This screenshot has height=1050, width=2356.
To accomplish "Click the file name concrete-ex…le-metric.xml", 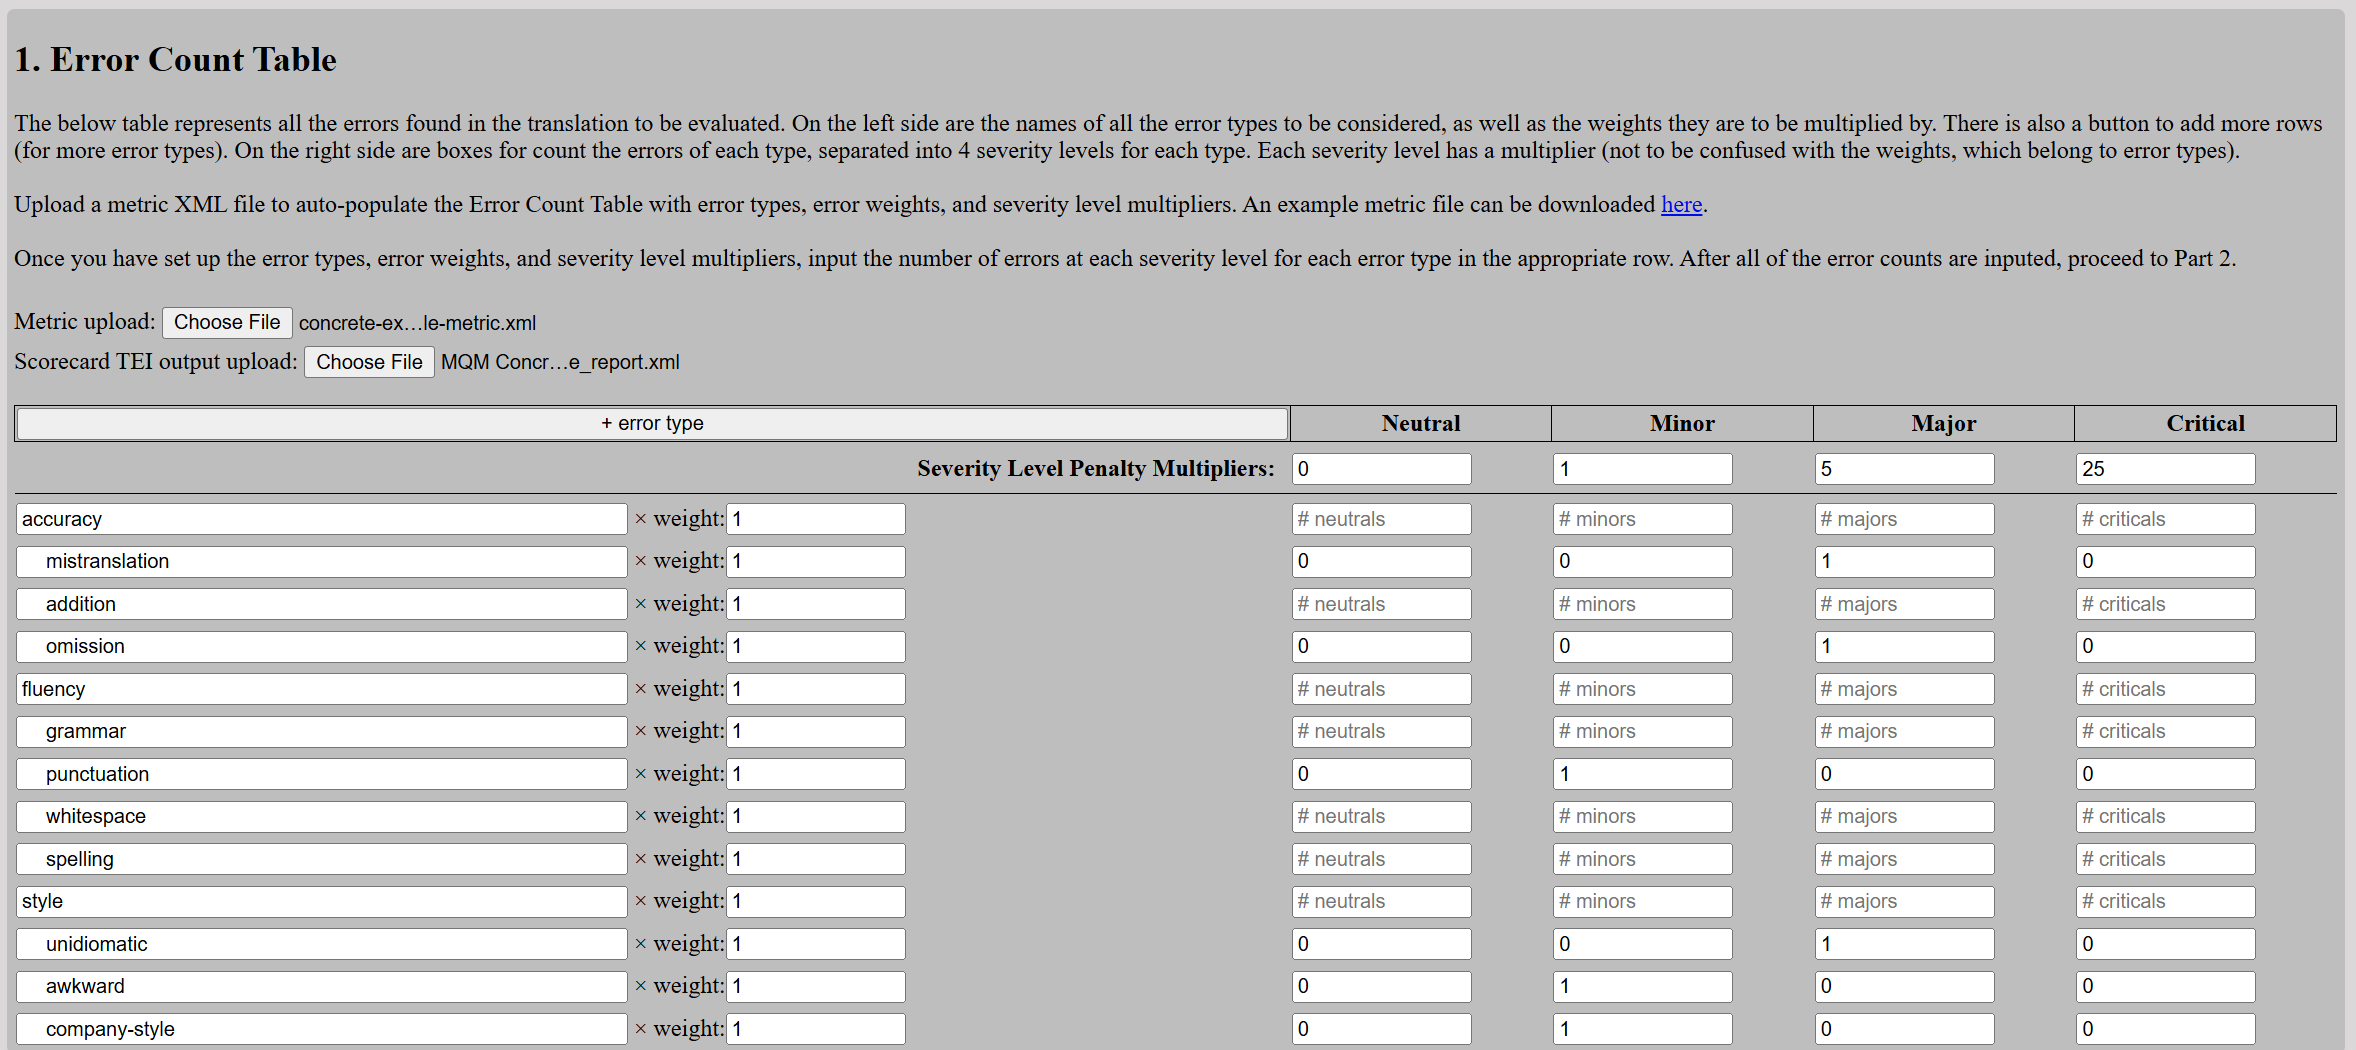I will [417, 323].
